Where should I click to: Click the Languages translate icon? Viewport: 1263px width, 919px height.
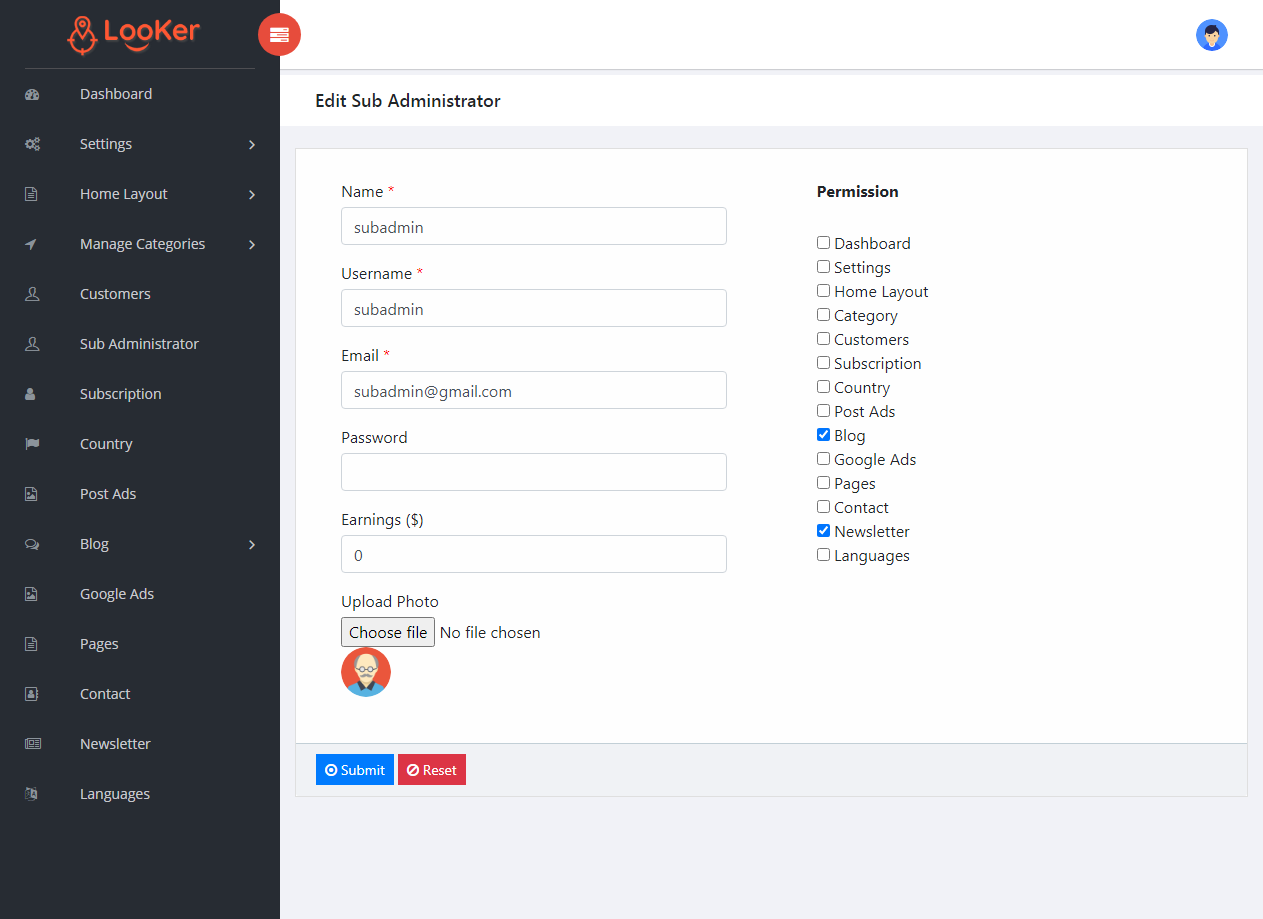(x=31, y=794)
